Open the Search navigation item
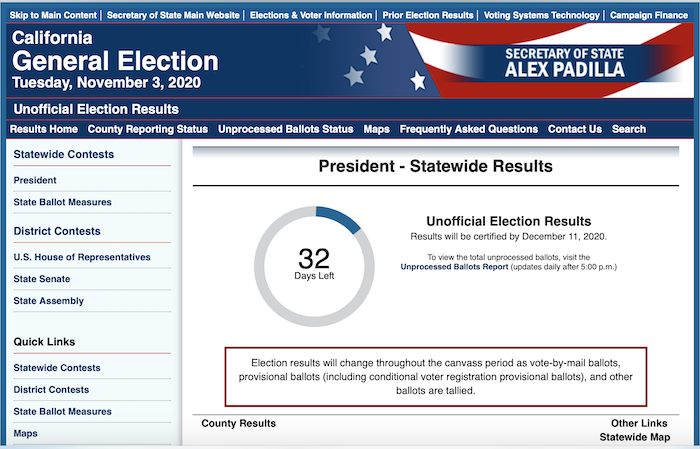Screen dimensions: 700x449 pos(629,129)
